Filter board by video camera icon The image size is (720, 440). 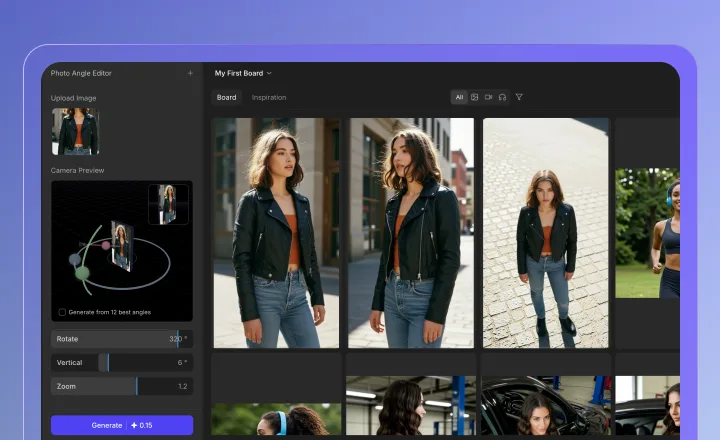488,97
